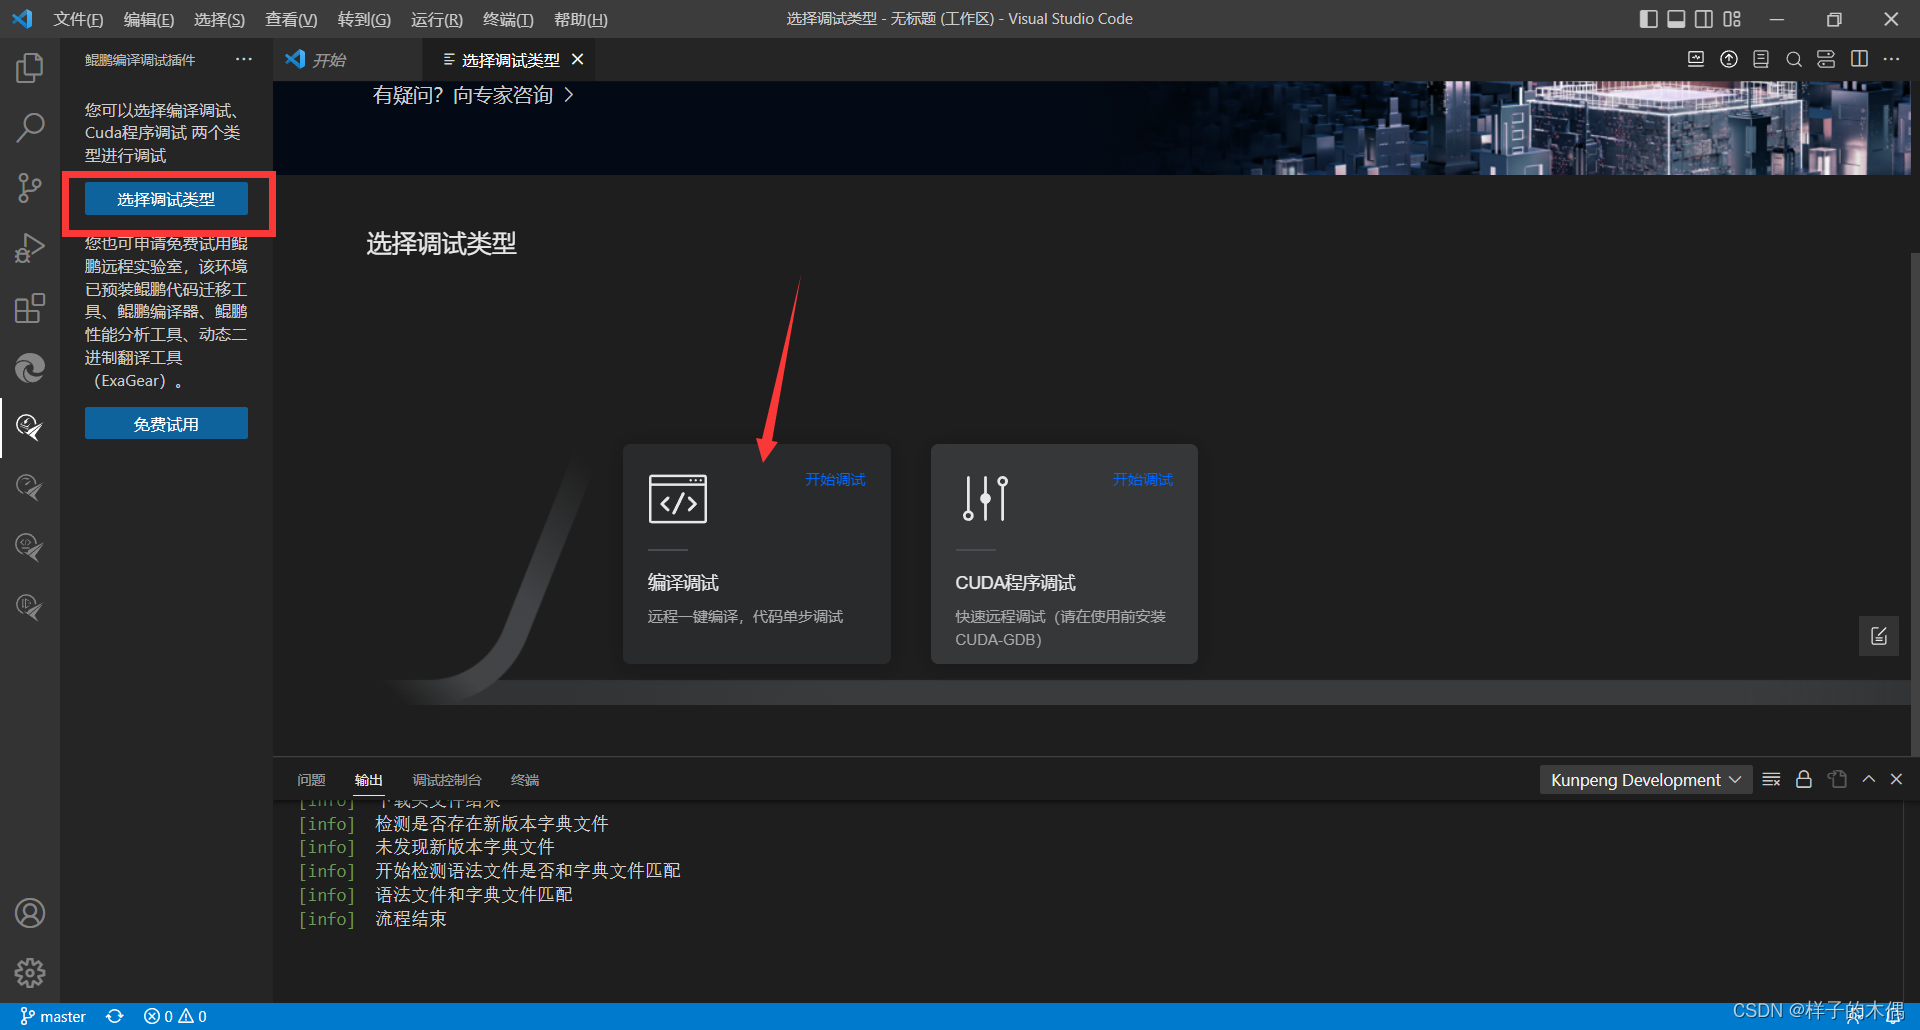Open the Search view in activity bar

click(30, 128)
